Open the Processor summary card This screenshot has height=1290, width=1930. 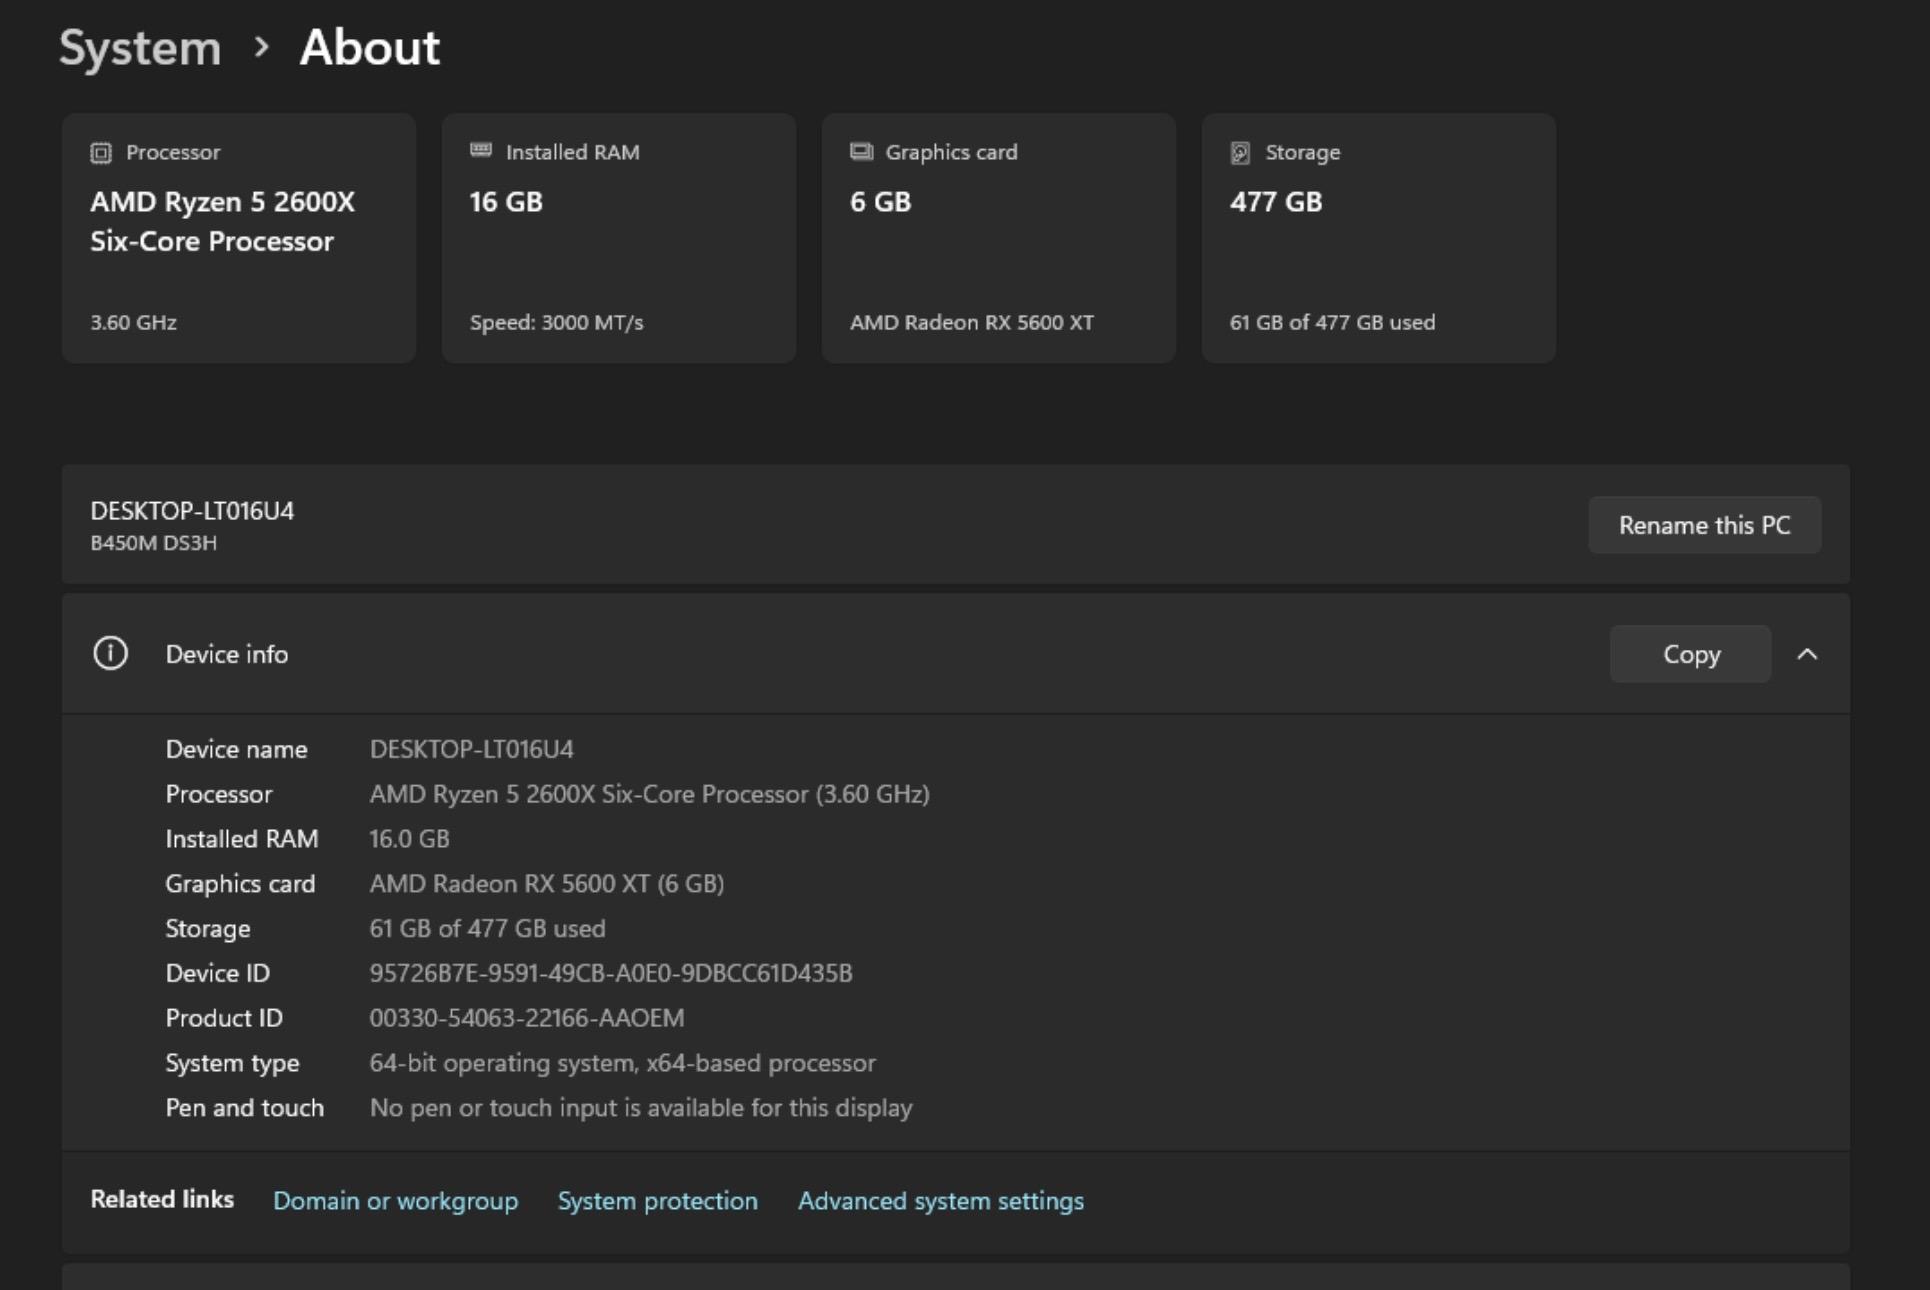pos(239,238)
